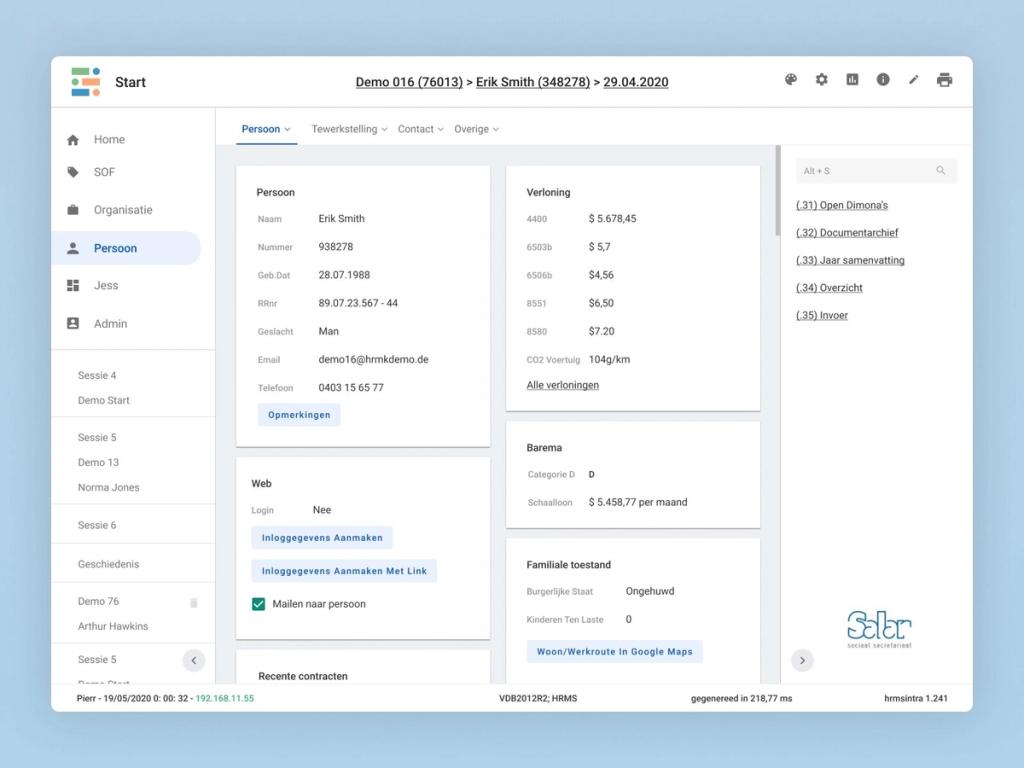Open Arthur Hawkins in history list

[113, 626]
